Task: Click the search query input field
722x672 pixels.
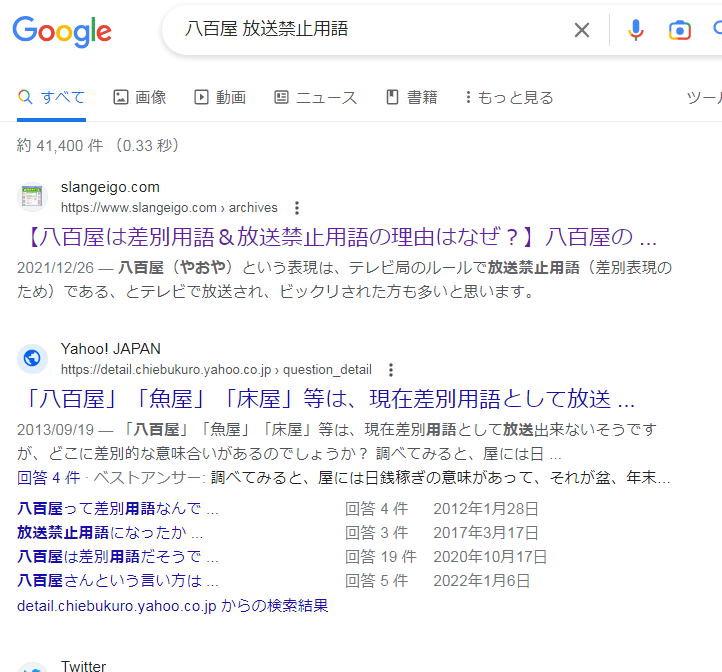Action: tap(368, 29)
